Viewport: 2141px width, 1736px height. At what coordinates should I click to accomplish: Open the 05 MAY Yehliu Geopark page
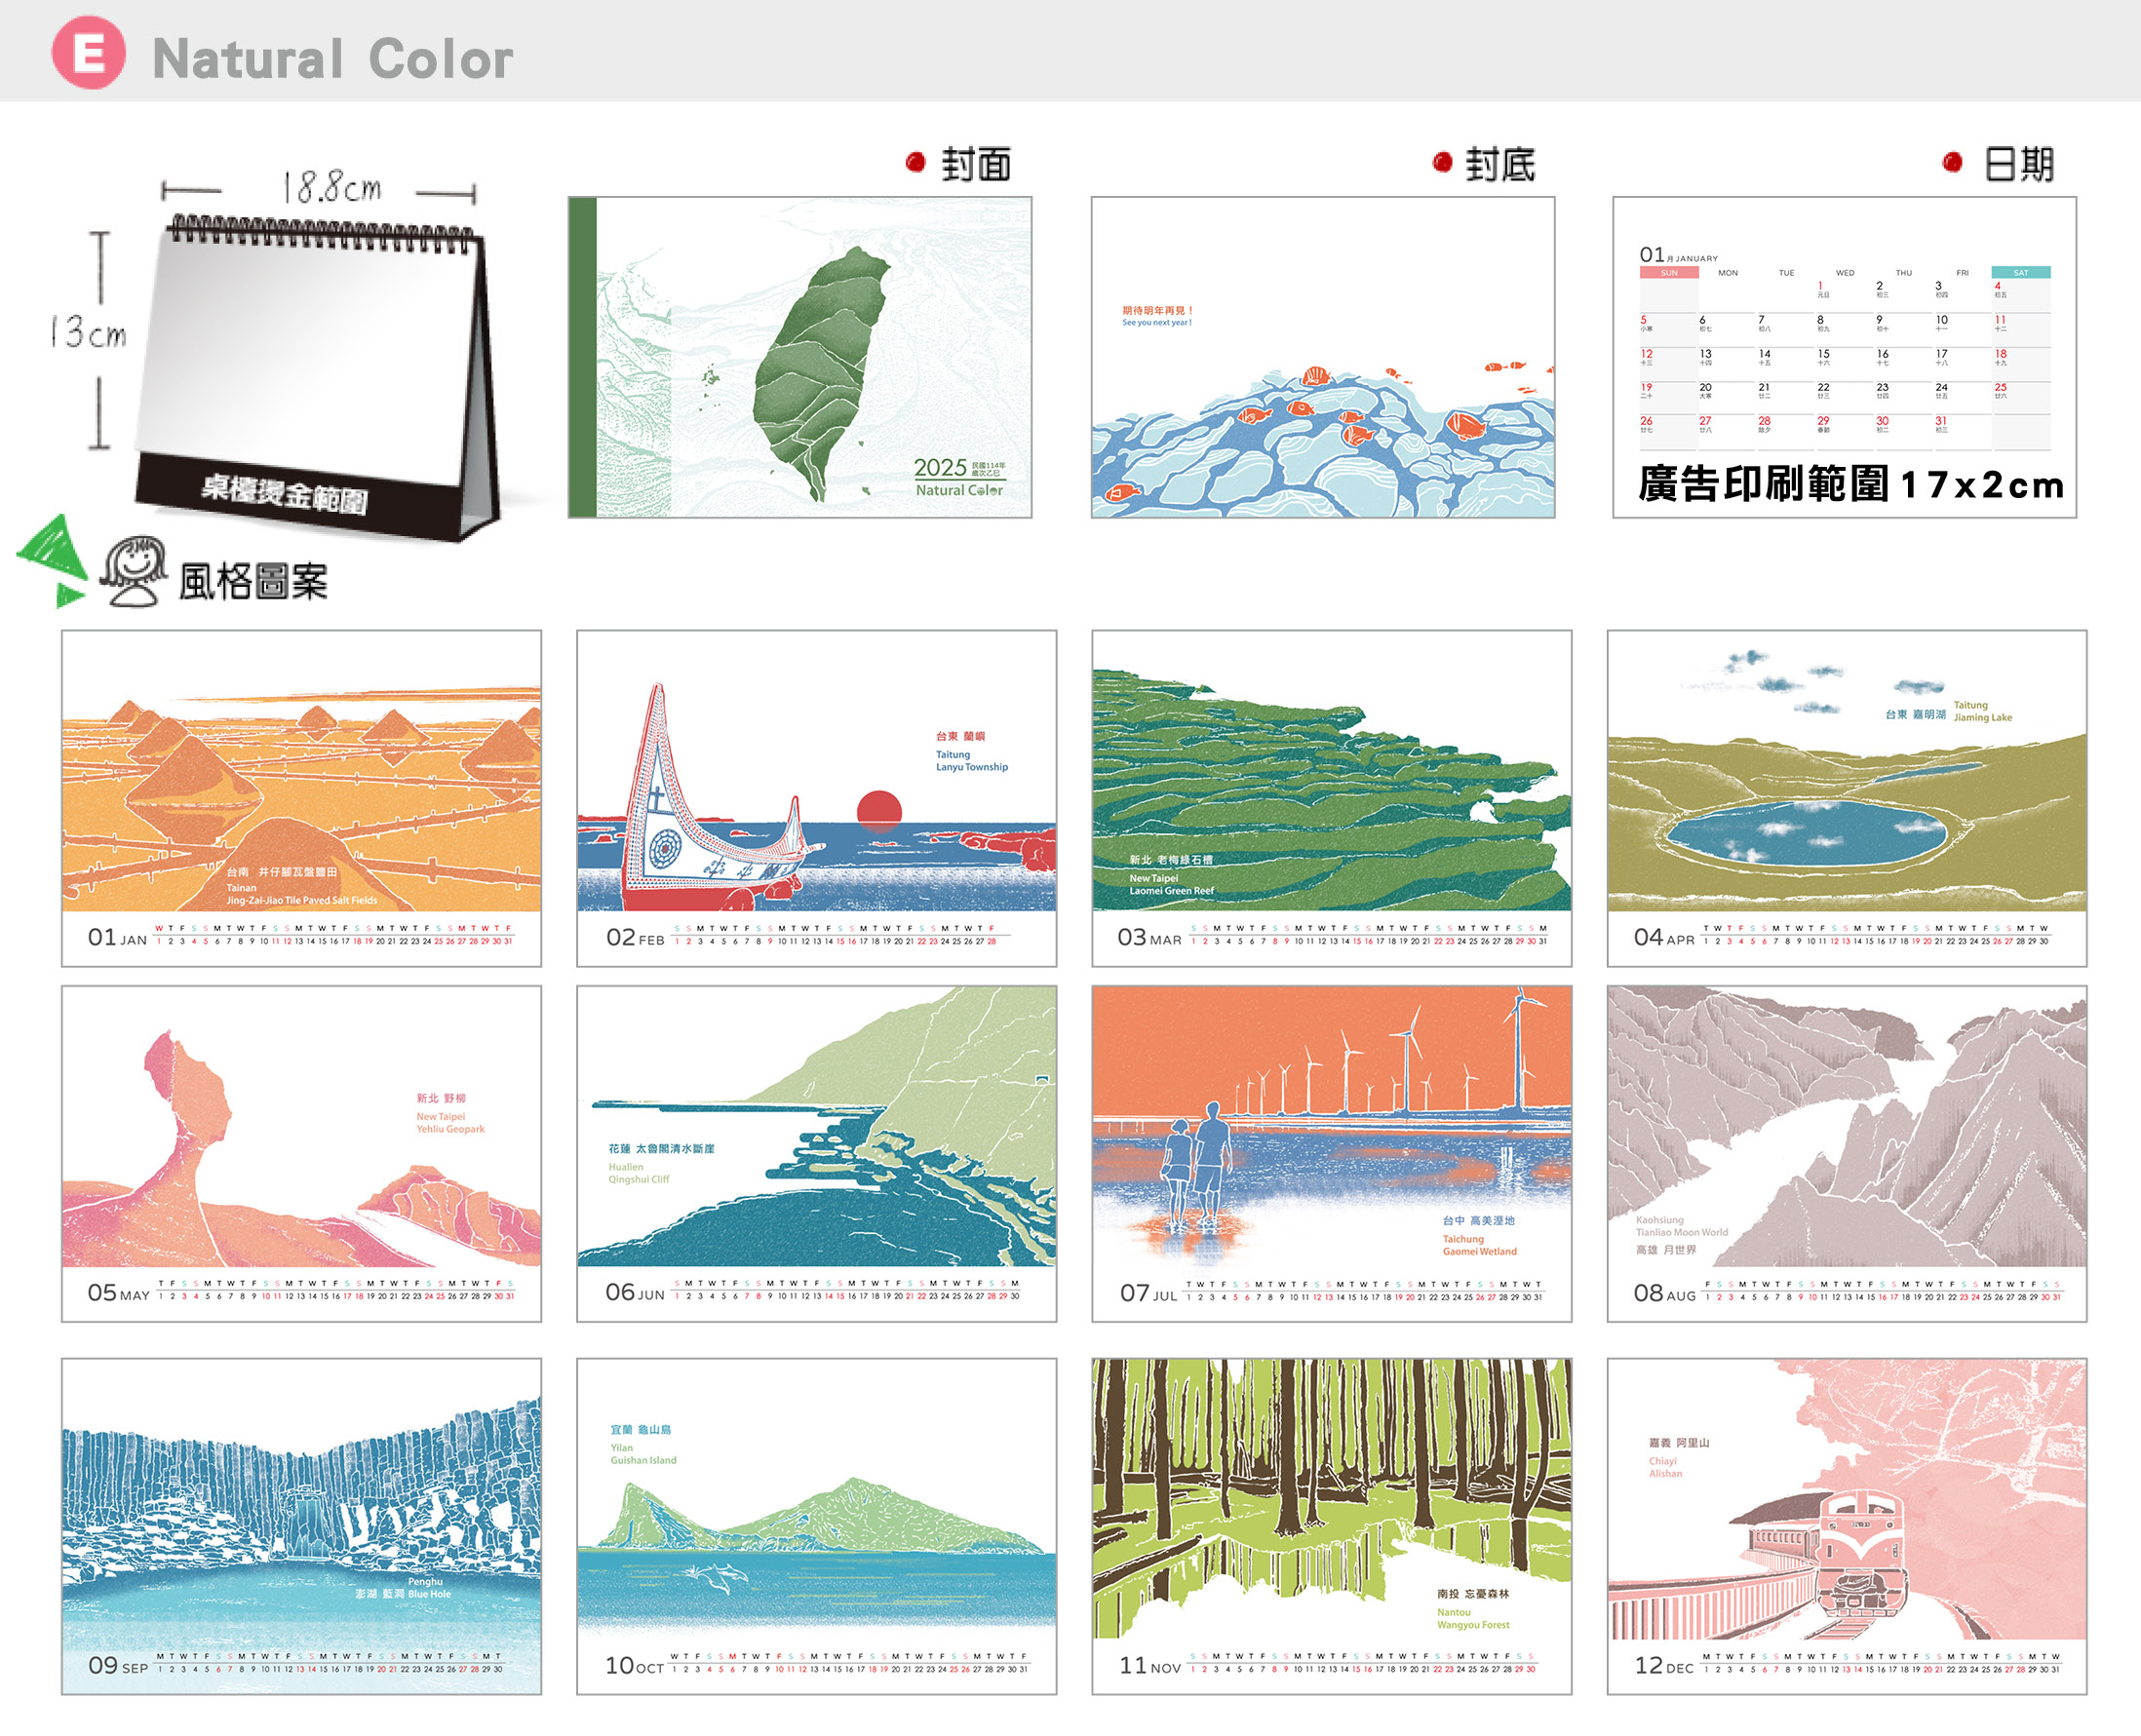click(x=301, y=1153)
